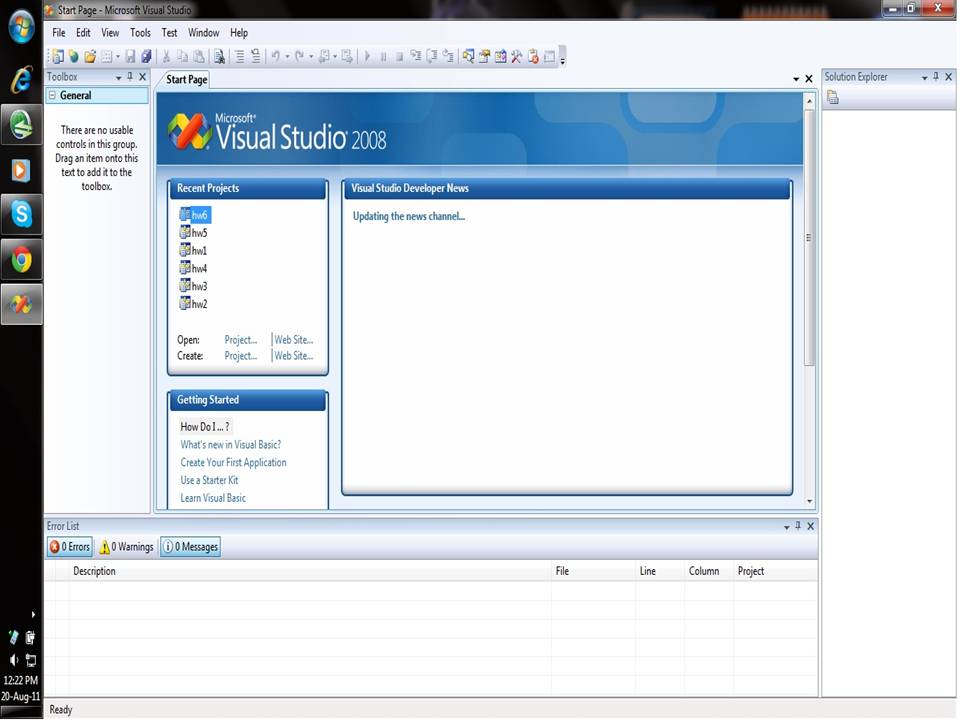This screenshot has width=960, height=720.
Task: Click the Windows Start orb
Action: pyautogui.click(x=21, y=28)
